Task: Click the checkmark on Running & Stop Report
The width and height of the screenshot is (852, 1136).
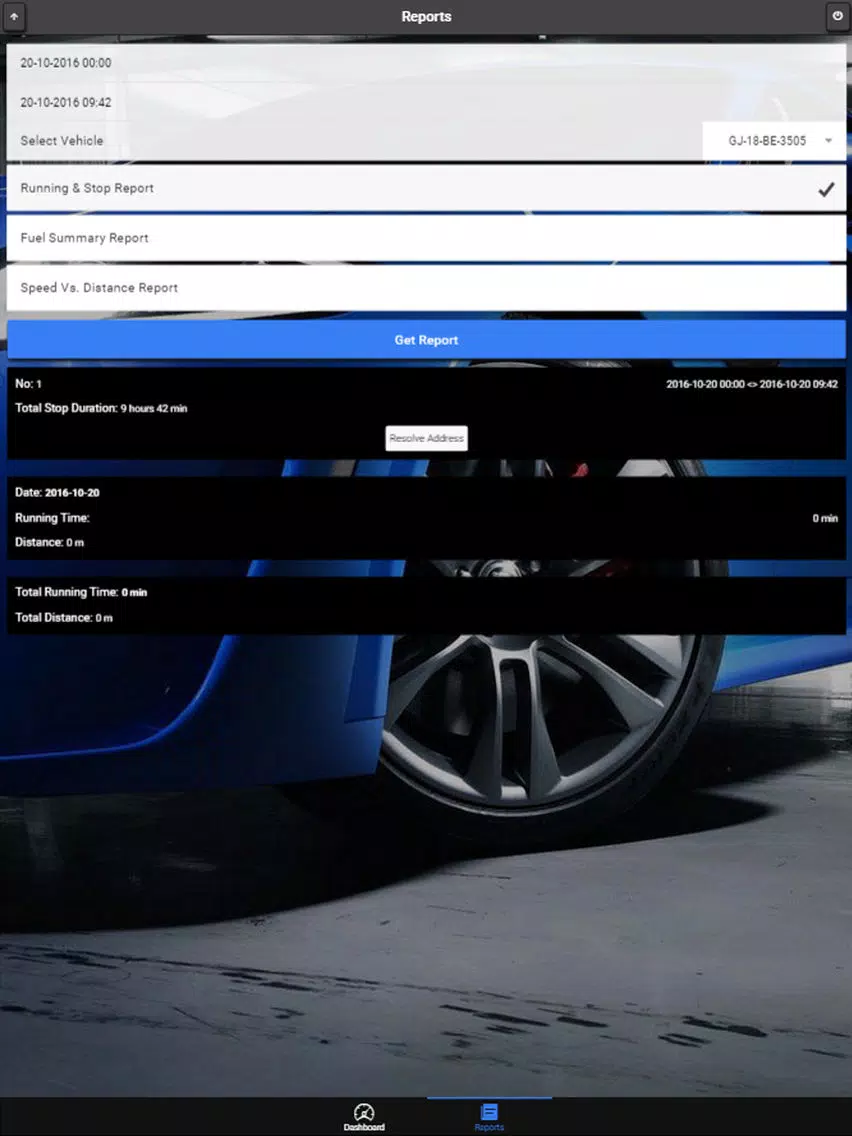Action: [x=826, y=189]
